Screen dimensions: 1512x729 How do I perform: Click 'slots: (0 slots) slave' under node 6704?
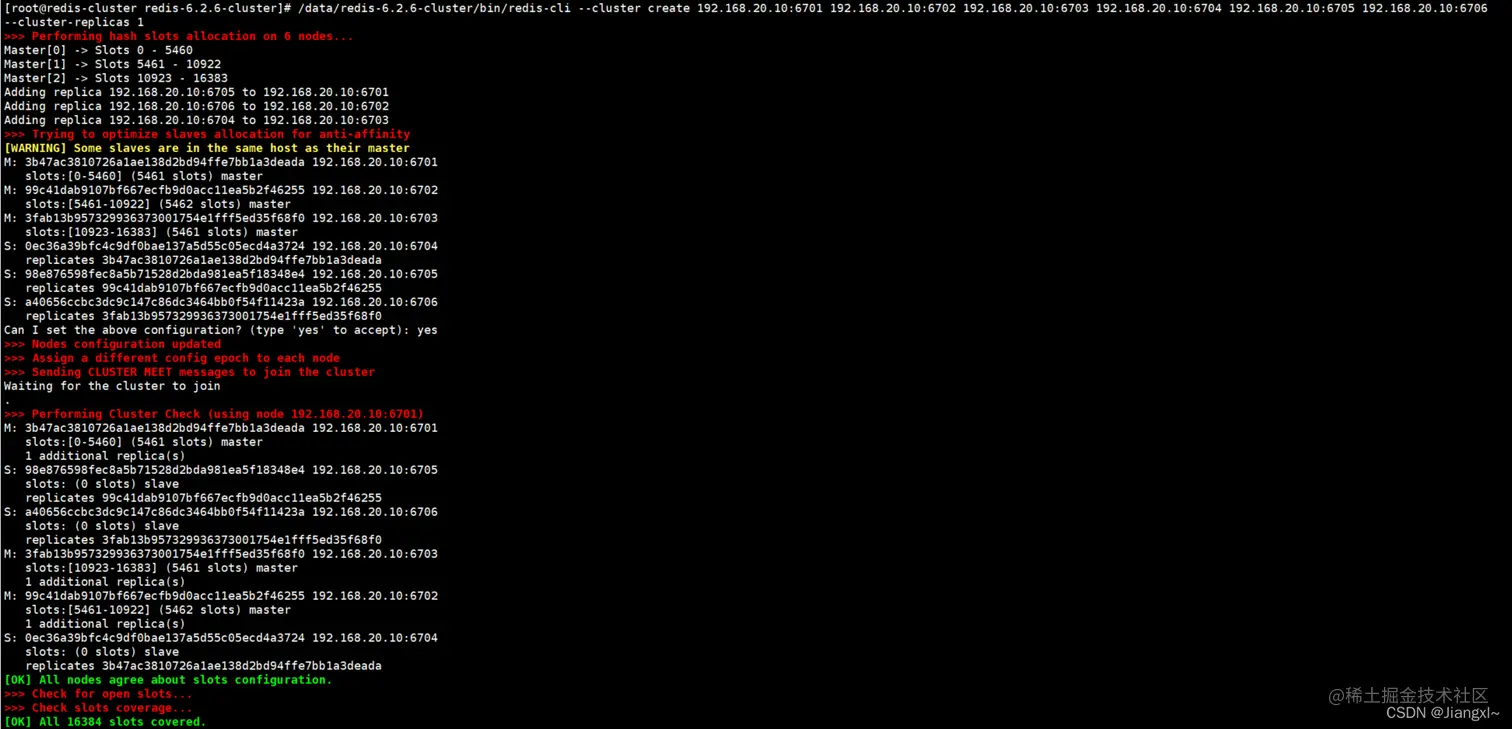pyautogui.click(x=102, y=652)
